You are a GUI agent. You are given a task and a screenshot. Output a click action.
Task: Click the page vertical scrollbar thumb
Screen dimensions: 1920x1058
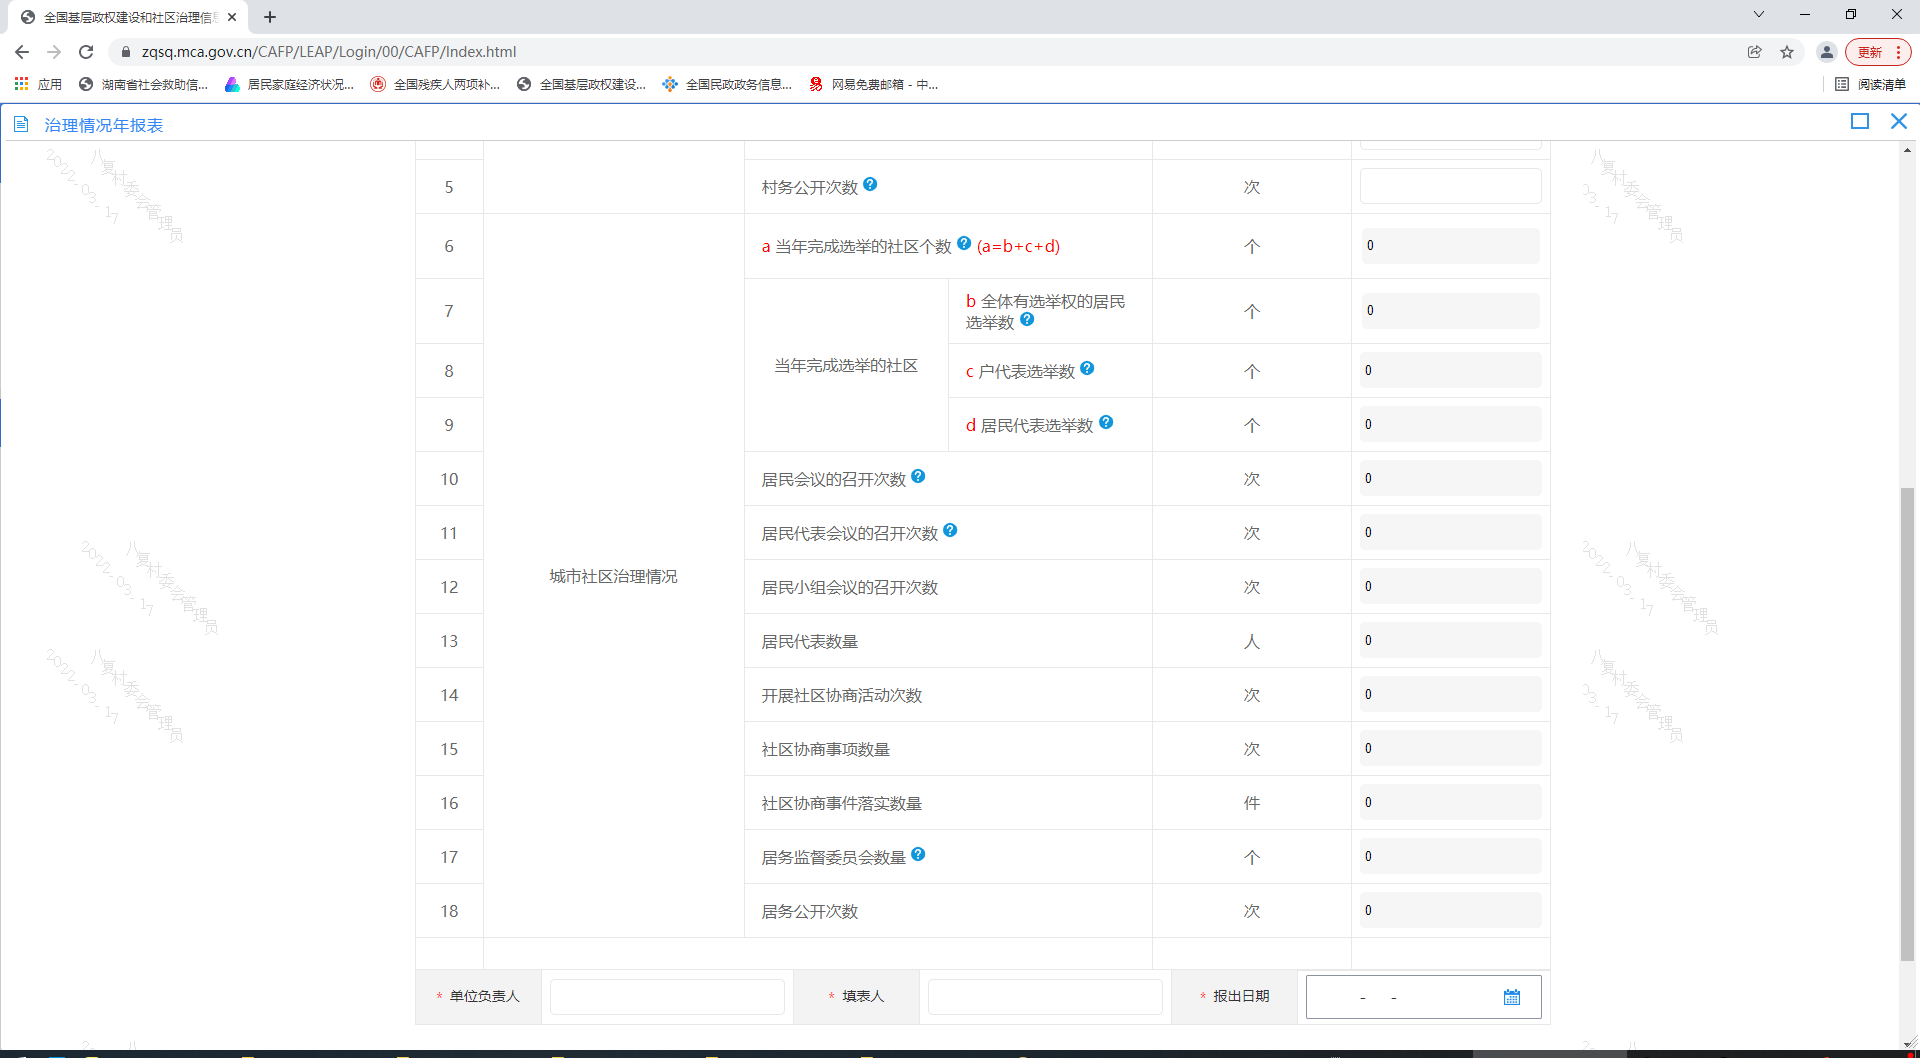[x=1907, y=720]
